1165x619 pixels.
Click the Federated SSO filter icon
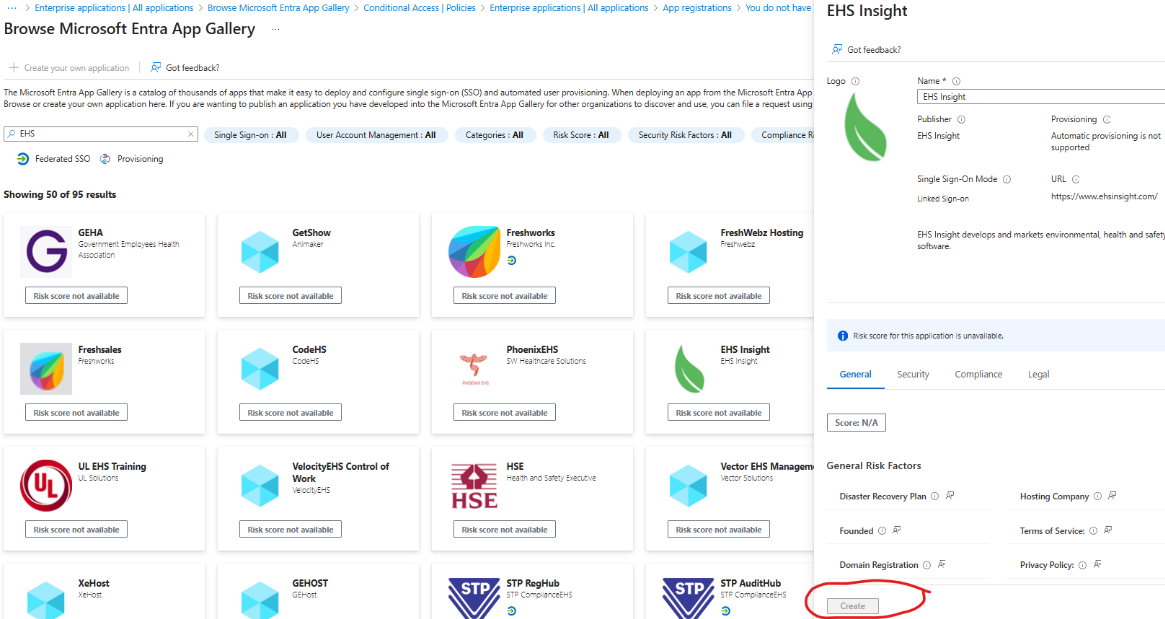[23, 159]
